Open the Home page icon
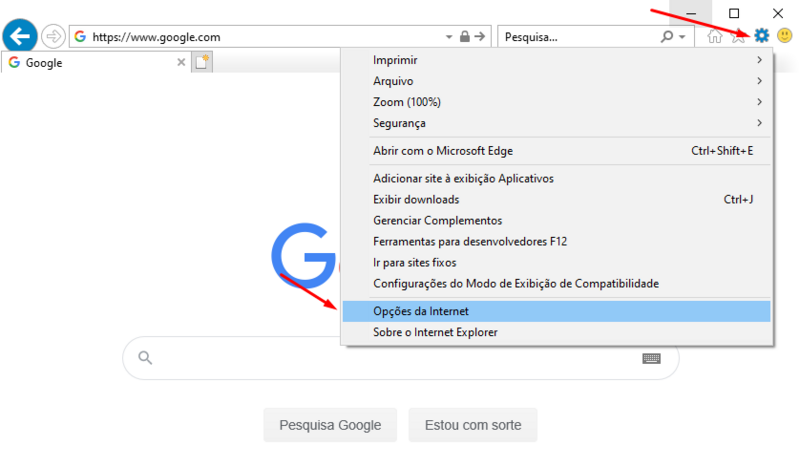The width and height of the screenshot is (800, 467). tap(715, 36)
